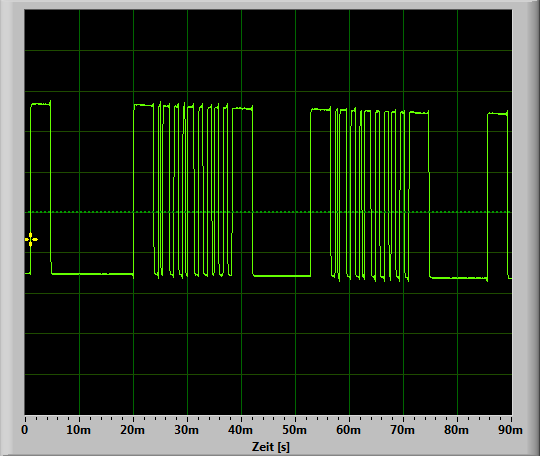The width and height of the screenshot is (540, 456).
Task: Click the Zeit [s] axis title
Action: coord(271,447)
